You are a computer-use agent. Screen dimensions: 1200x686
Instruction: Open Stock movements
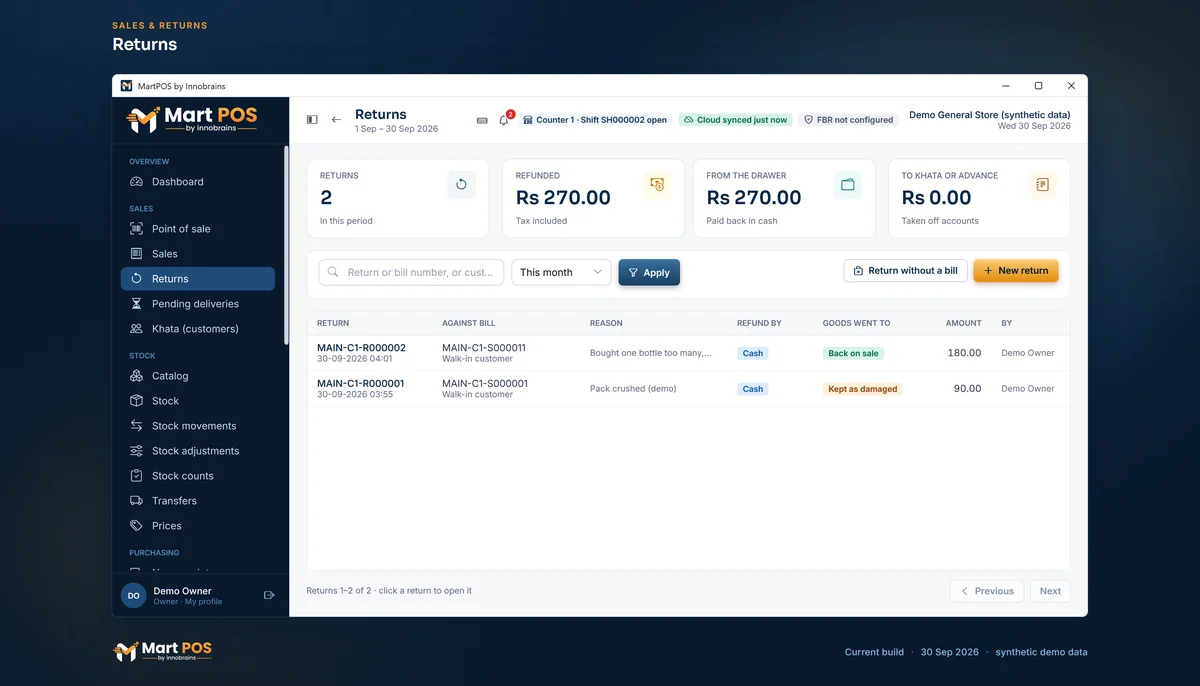[x=198, y=426]
